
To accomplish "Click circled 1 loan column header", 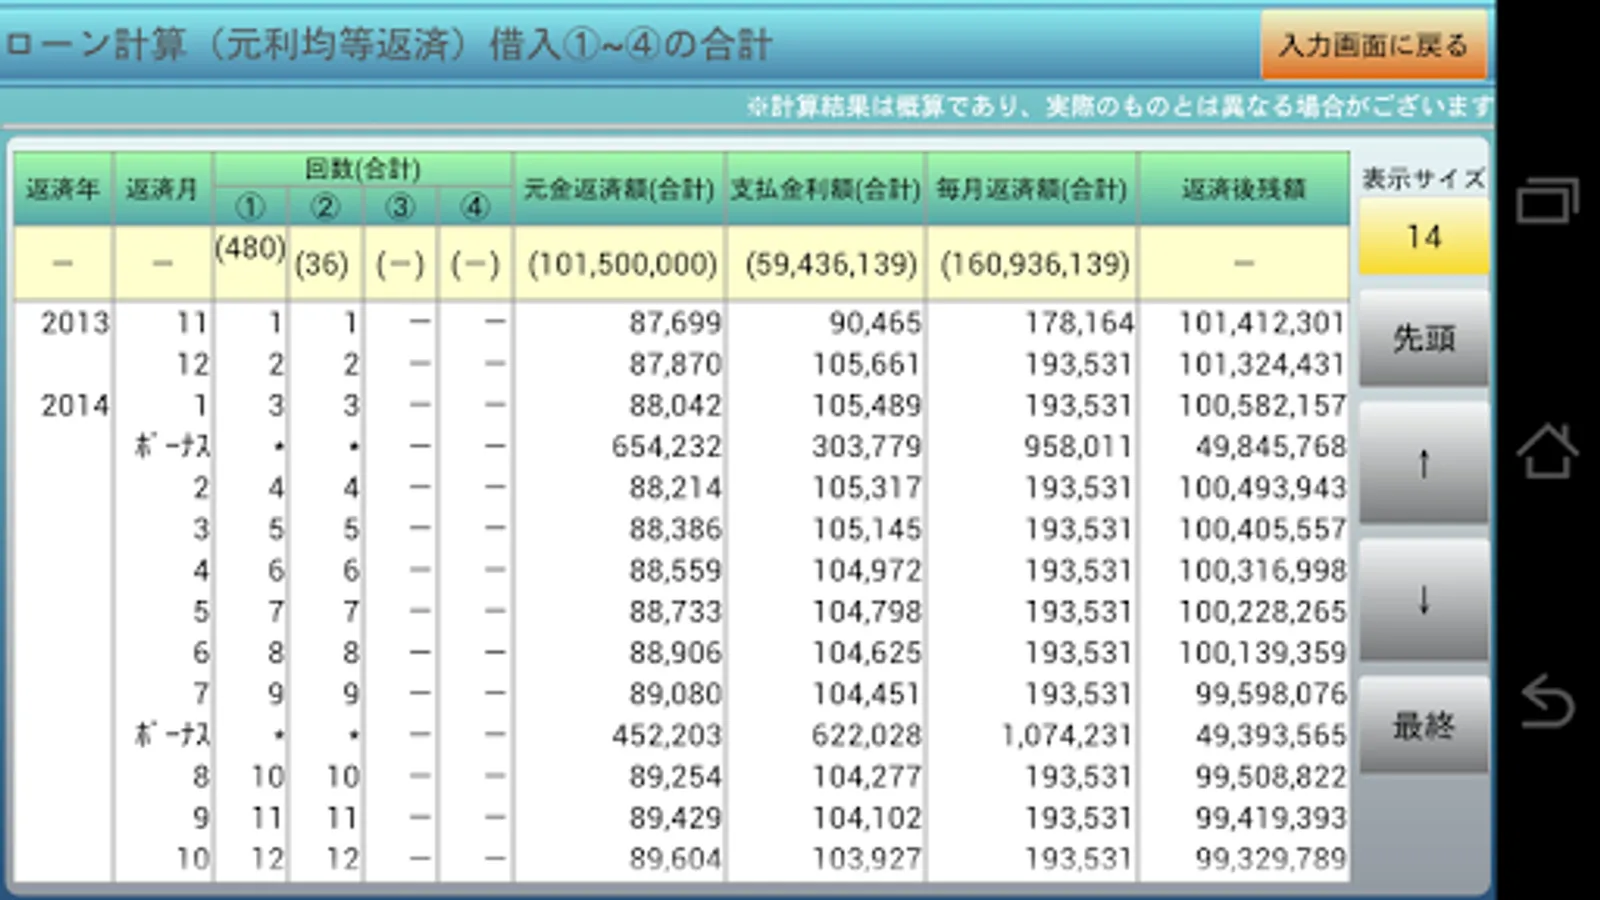I will pos(250,207).
